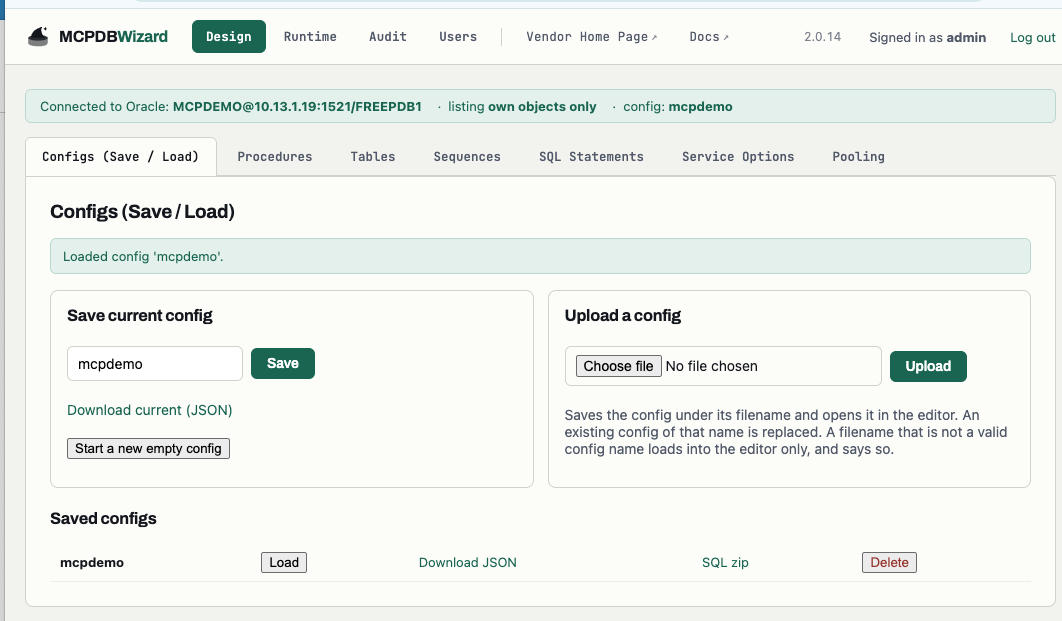Click the 'Upload a config' heading
The height and width of the screenshot is (621, 1062).
coord(622,315)
